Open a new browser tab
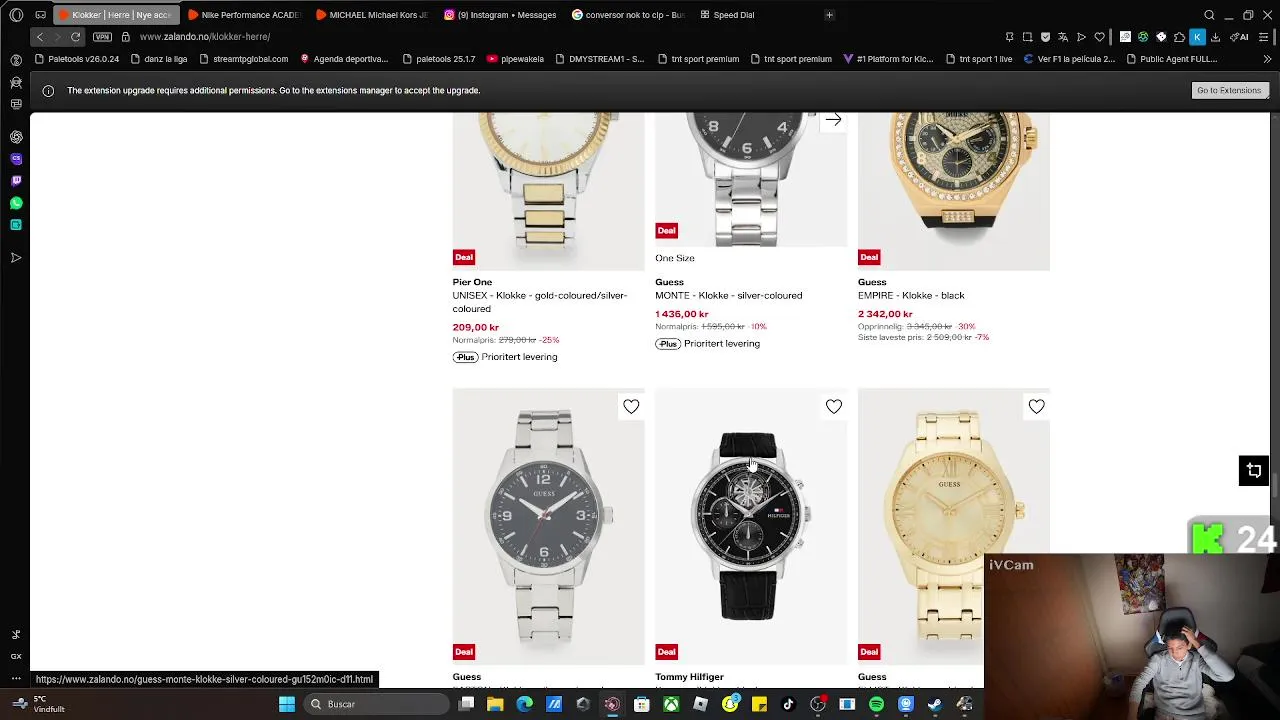Image resolution: width=1280 pixels, height=720 pixels. tap(829, 15)
